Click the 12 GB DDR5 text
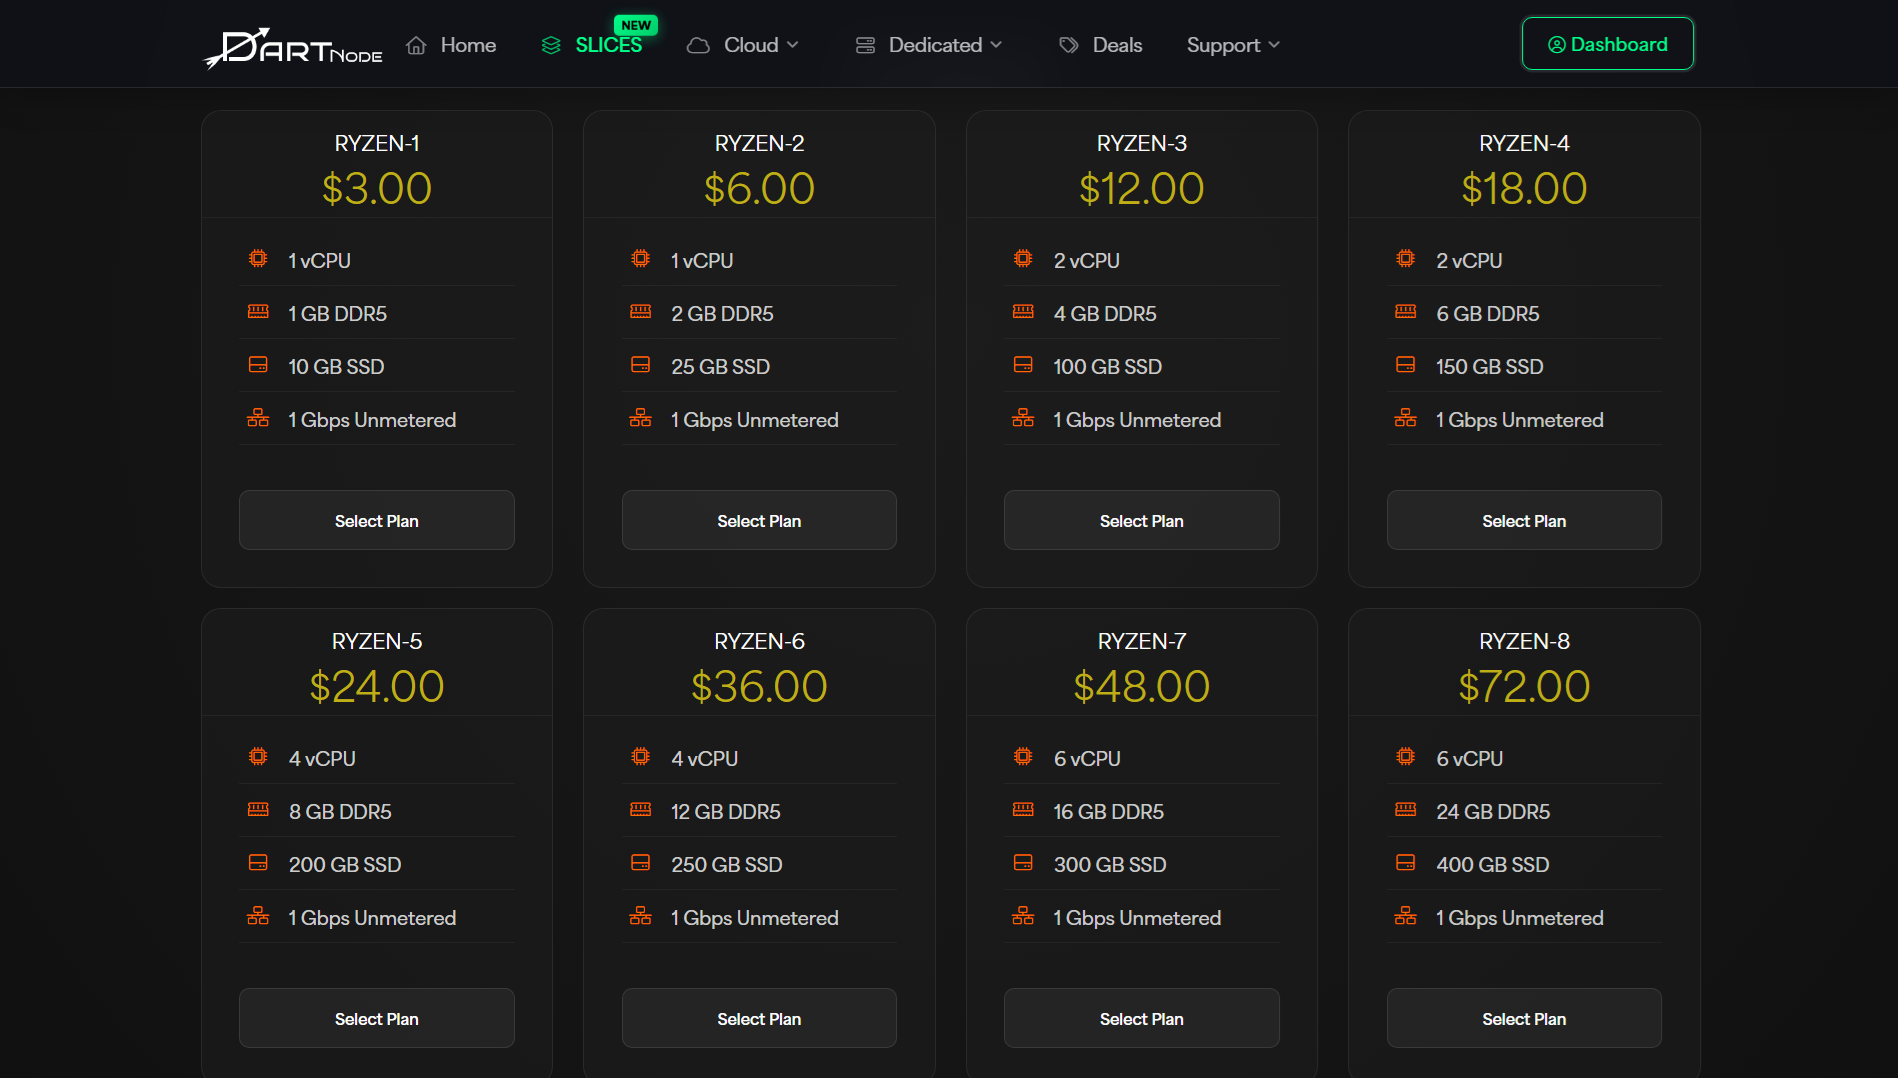Image resolution: width=1898 pixels, height=1078 pixels. [x=726, y=811]
